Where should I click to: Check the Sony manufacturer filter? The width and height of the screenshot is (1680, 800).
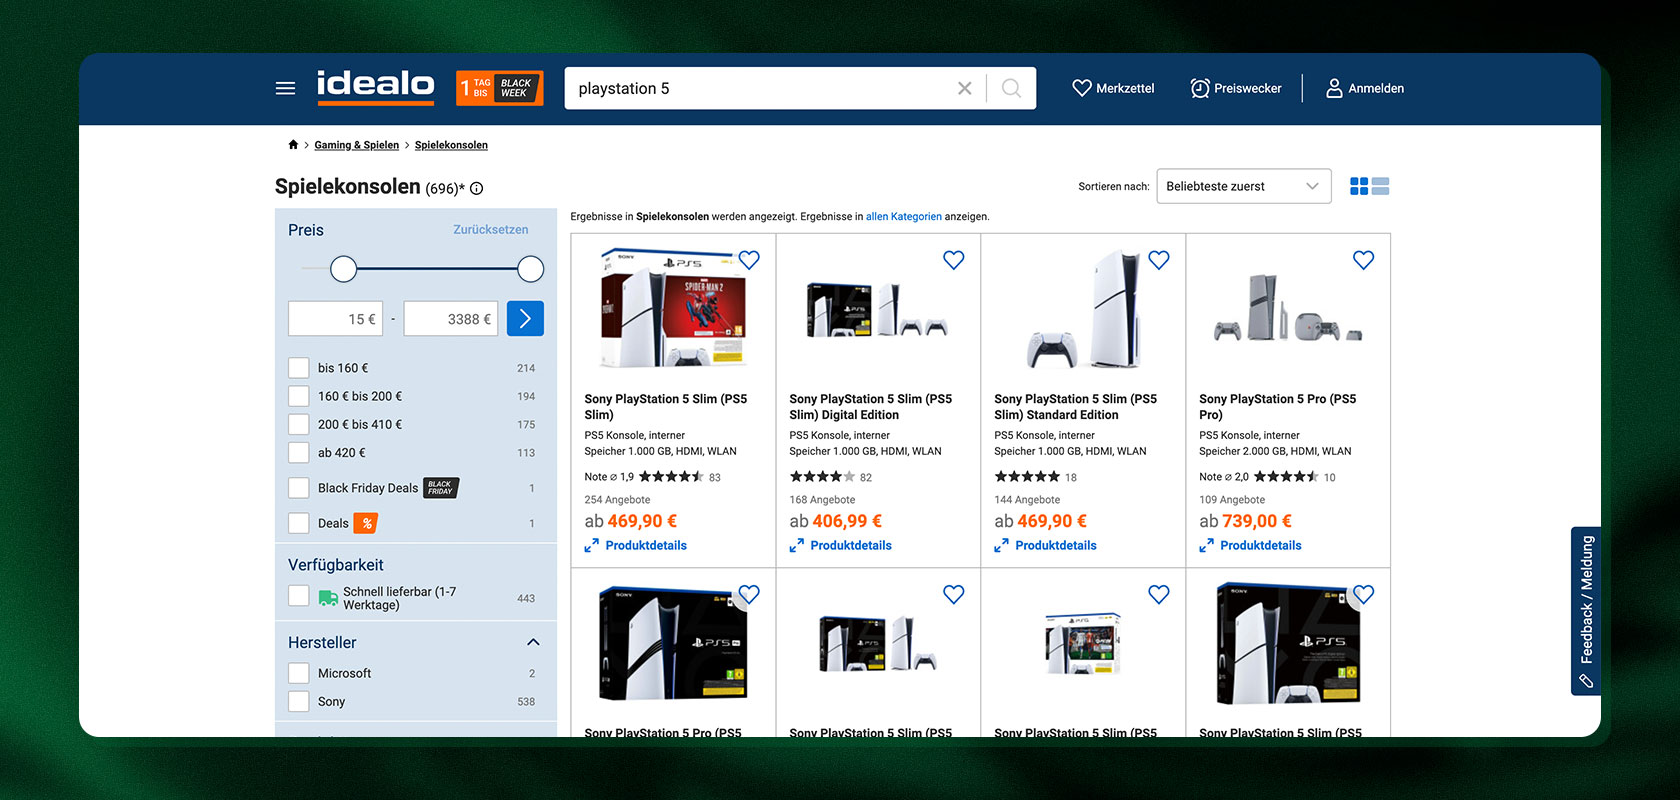(298, 701)
